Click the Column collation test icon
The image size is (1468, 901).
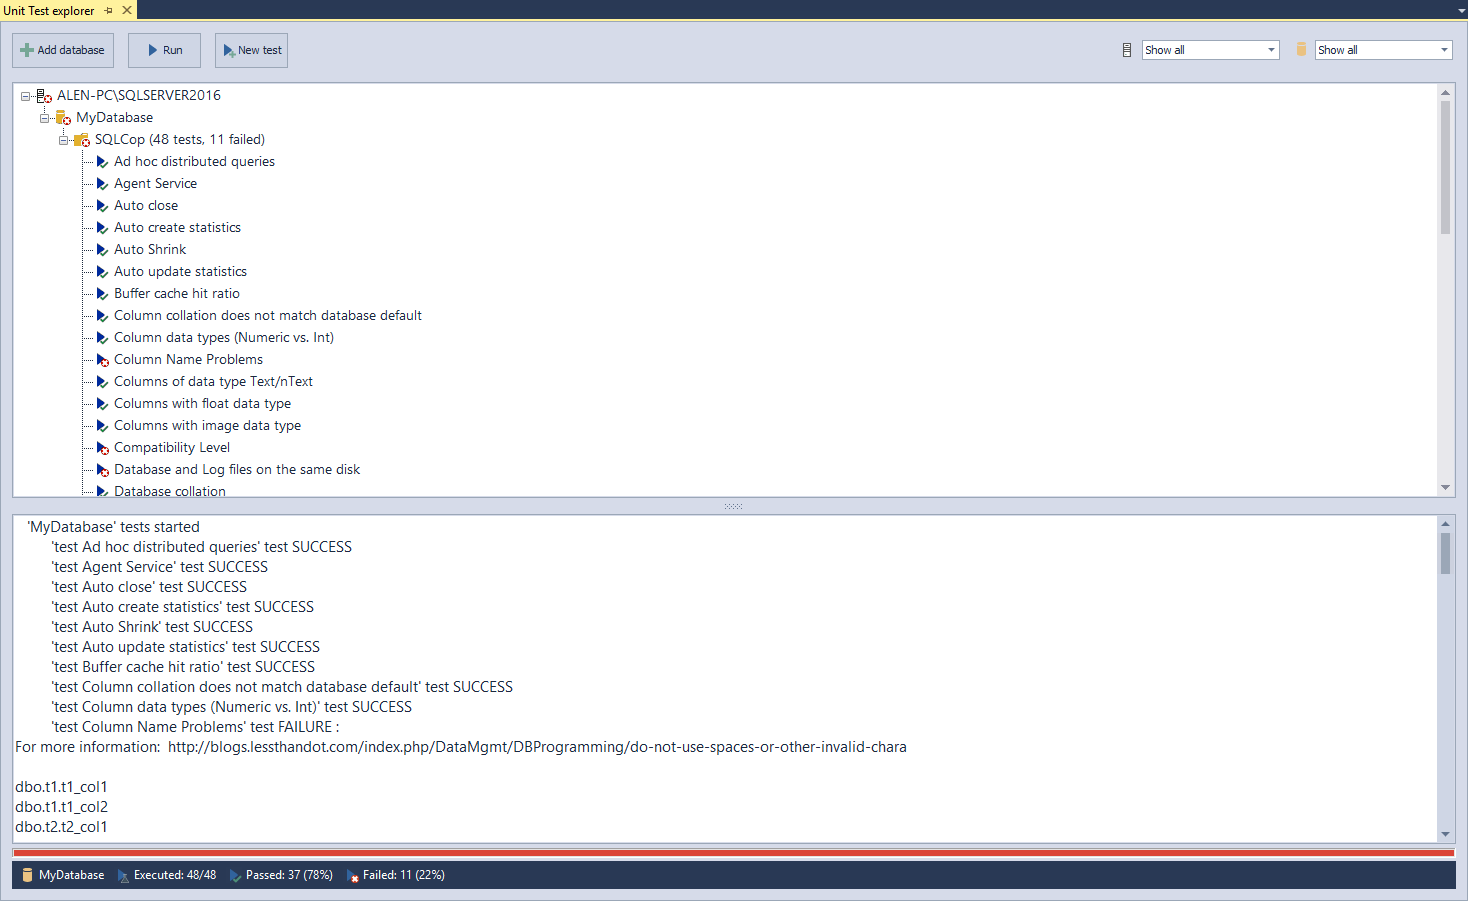[x=102, y=316]
